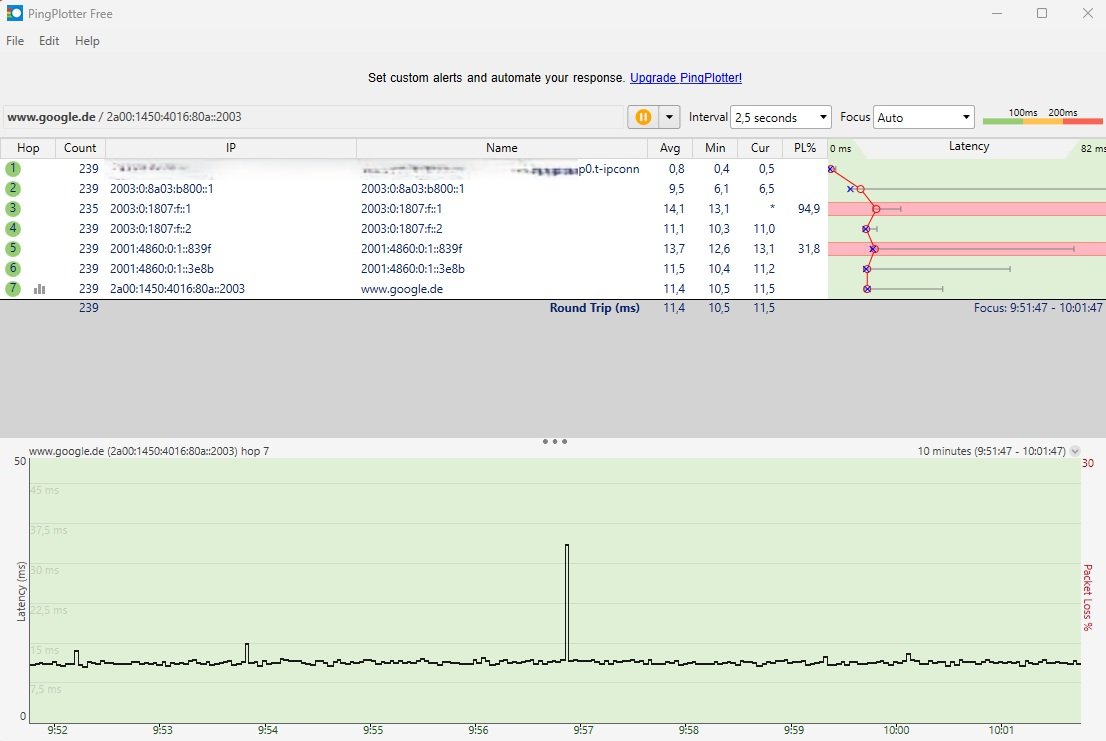This screenshot has height=741, width=1106.
Task: Click the three-dot panel splitter handle
Action: [x=554, y=441]
